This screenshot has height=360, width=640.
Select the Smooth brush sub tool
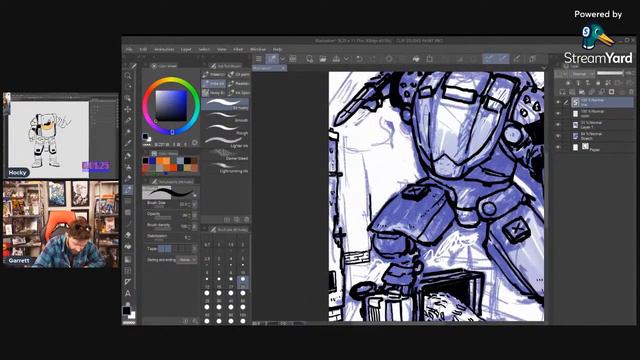(x=226, y=117)
